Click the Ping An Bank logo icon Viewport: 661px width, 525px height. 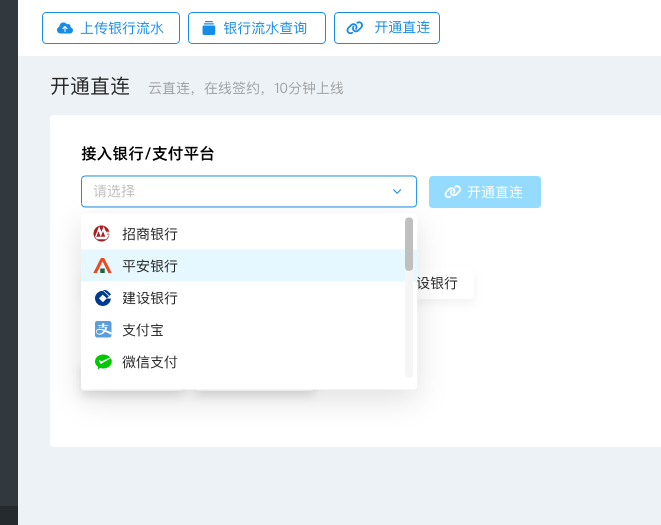click(102, 266)
